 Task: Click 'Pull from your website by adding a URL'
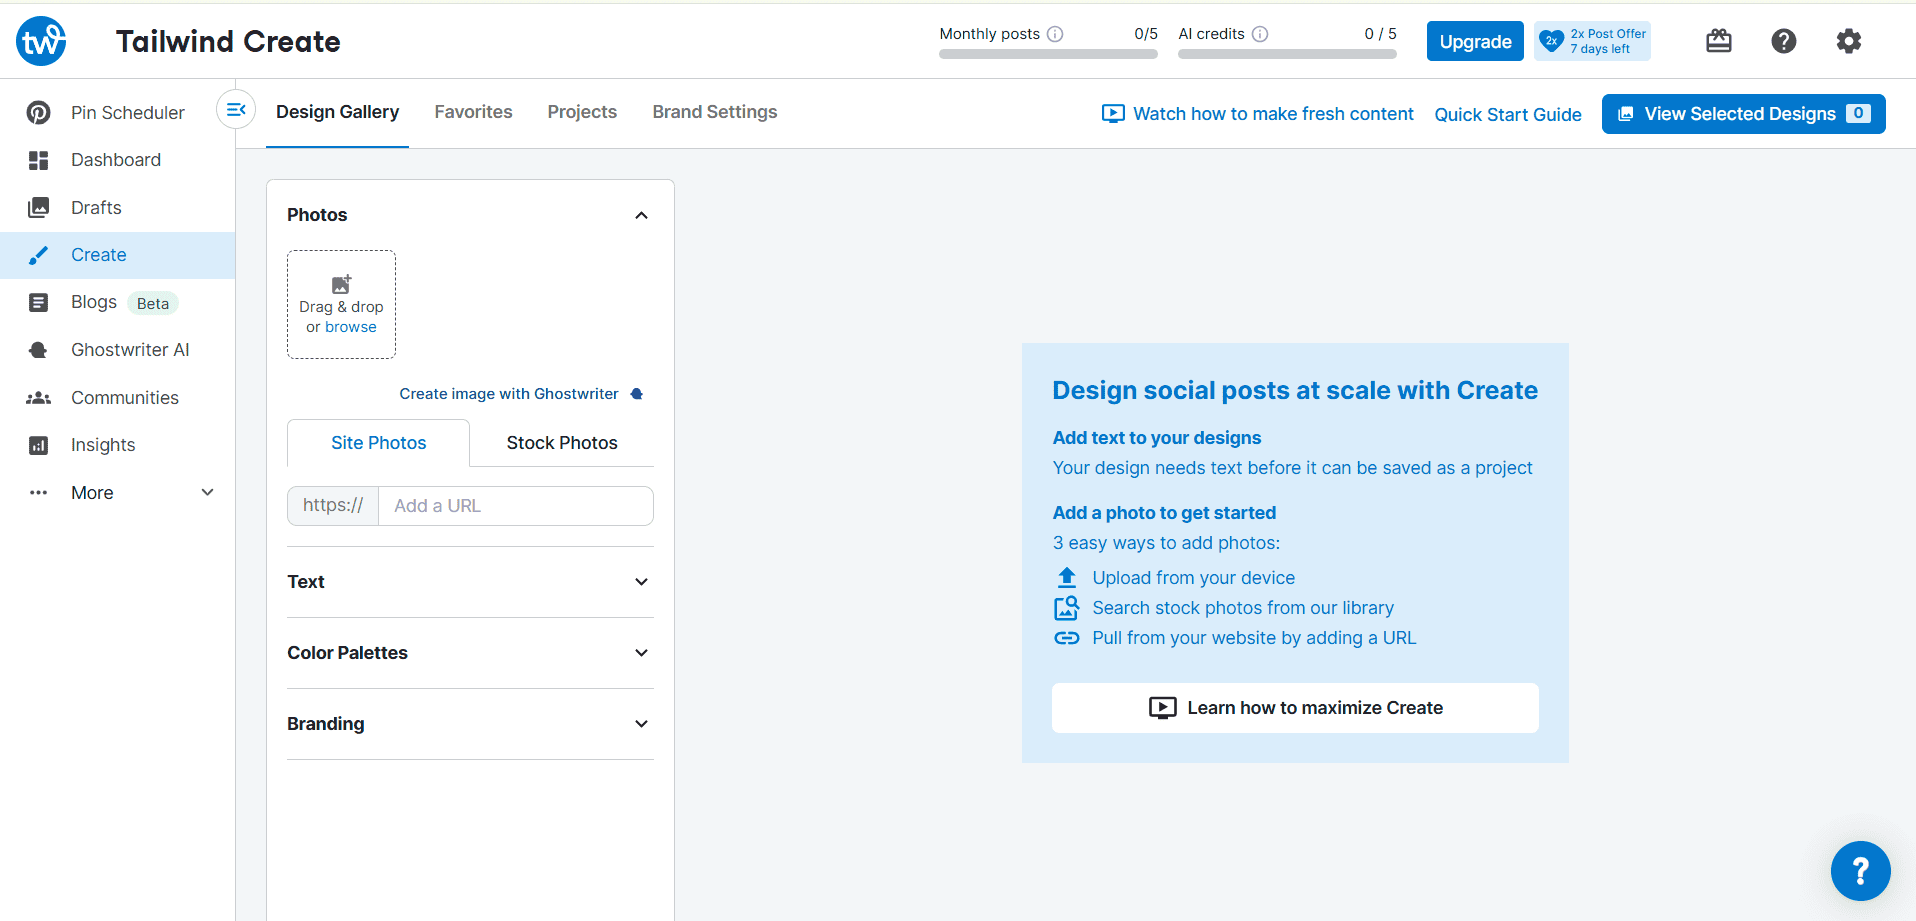tap(1254, 638)
